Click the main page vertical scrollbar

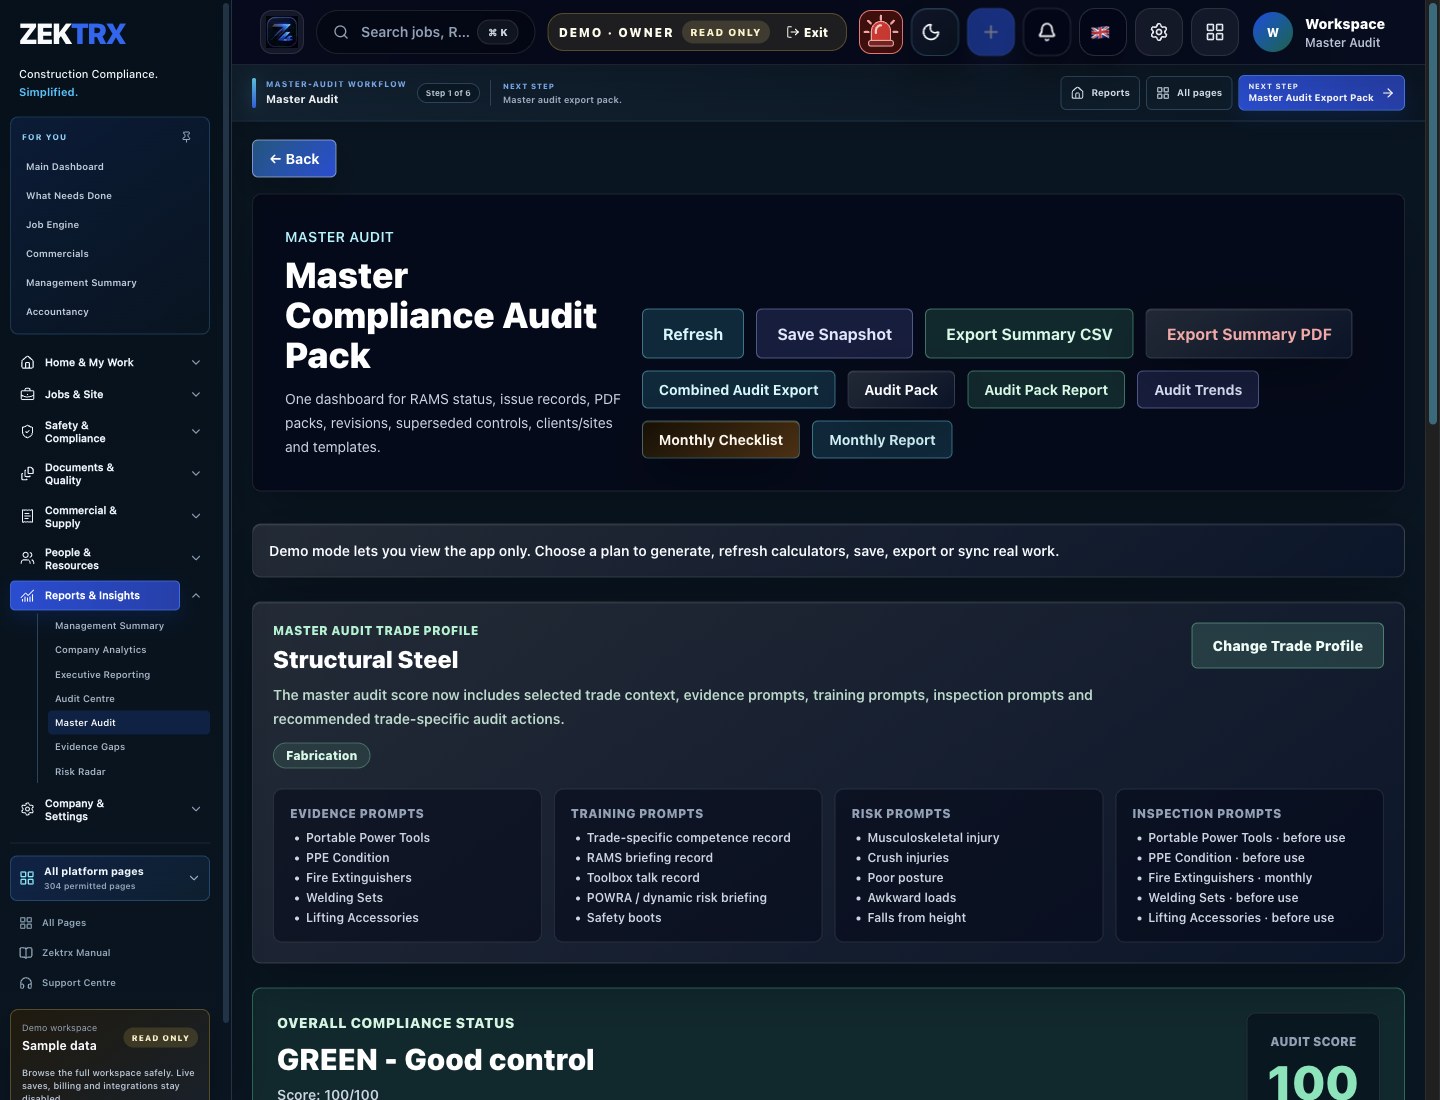(x=1433, y=215)
